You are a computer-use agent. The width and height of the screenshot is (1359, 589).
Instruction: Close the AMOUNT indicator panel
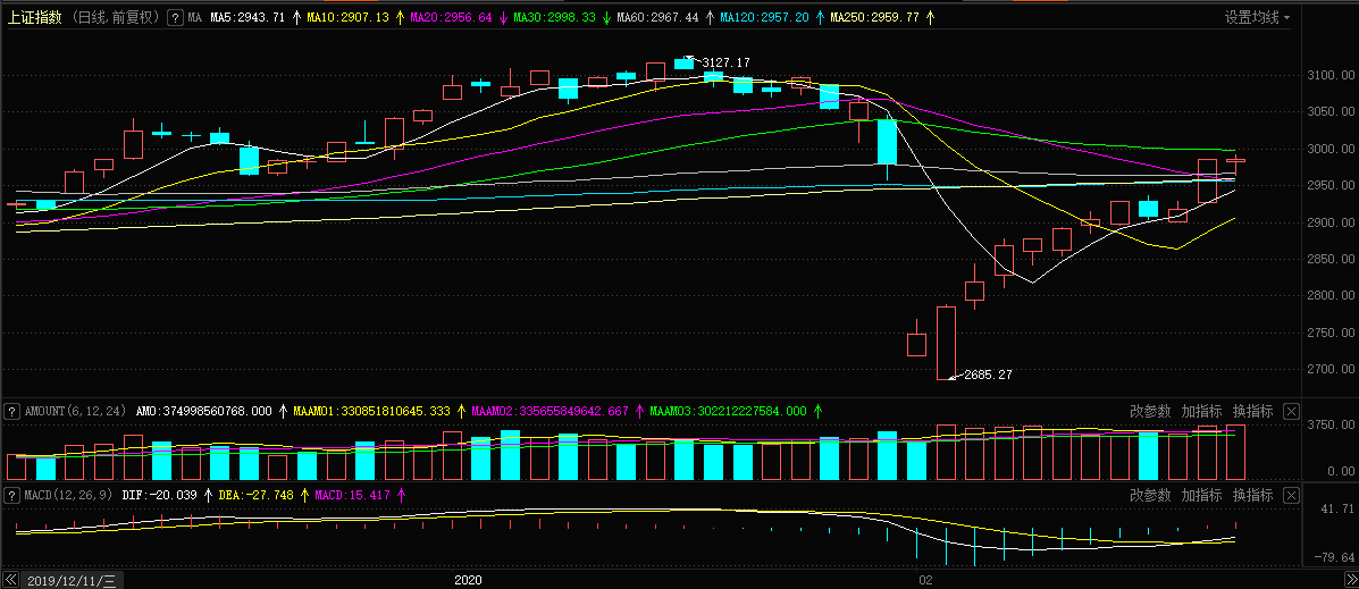click(1291, 411)
